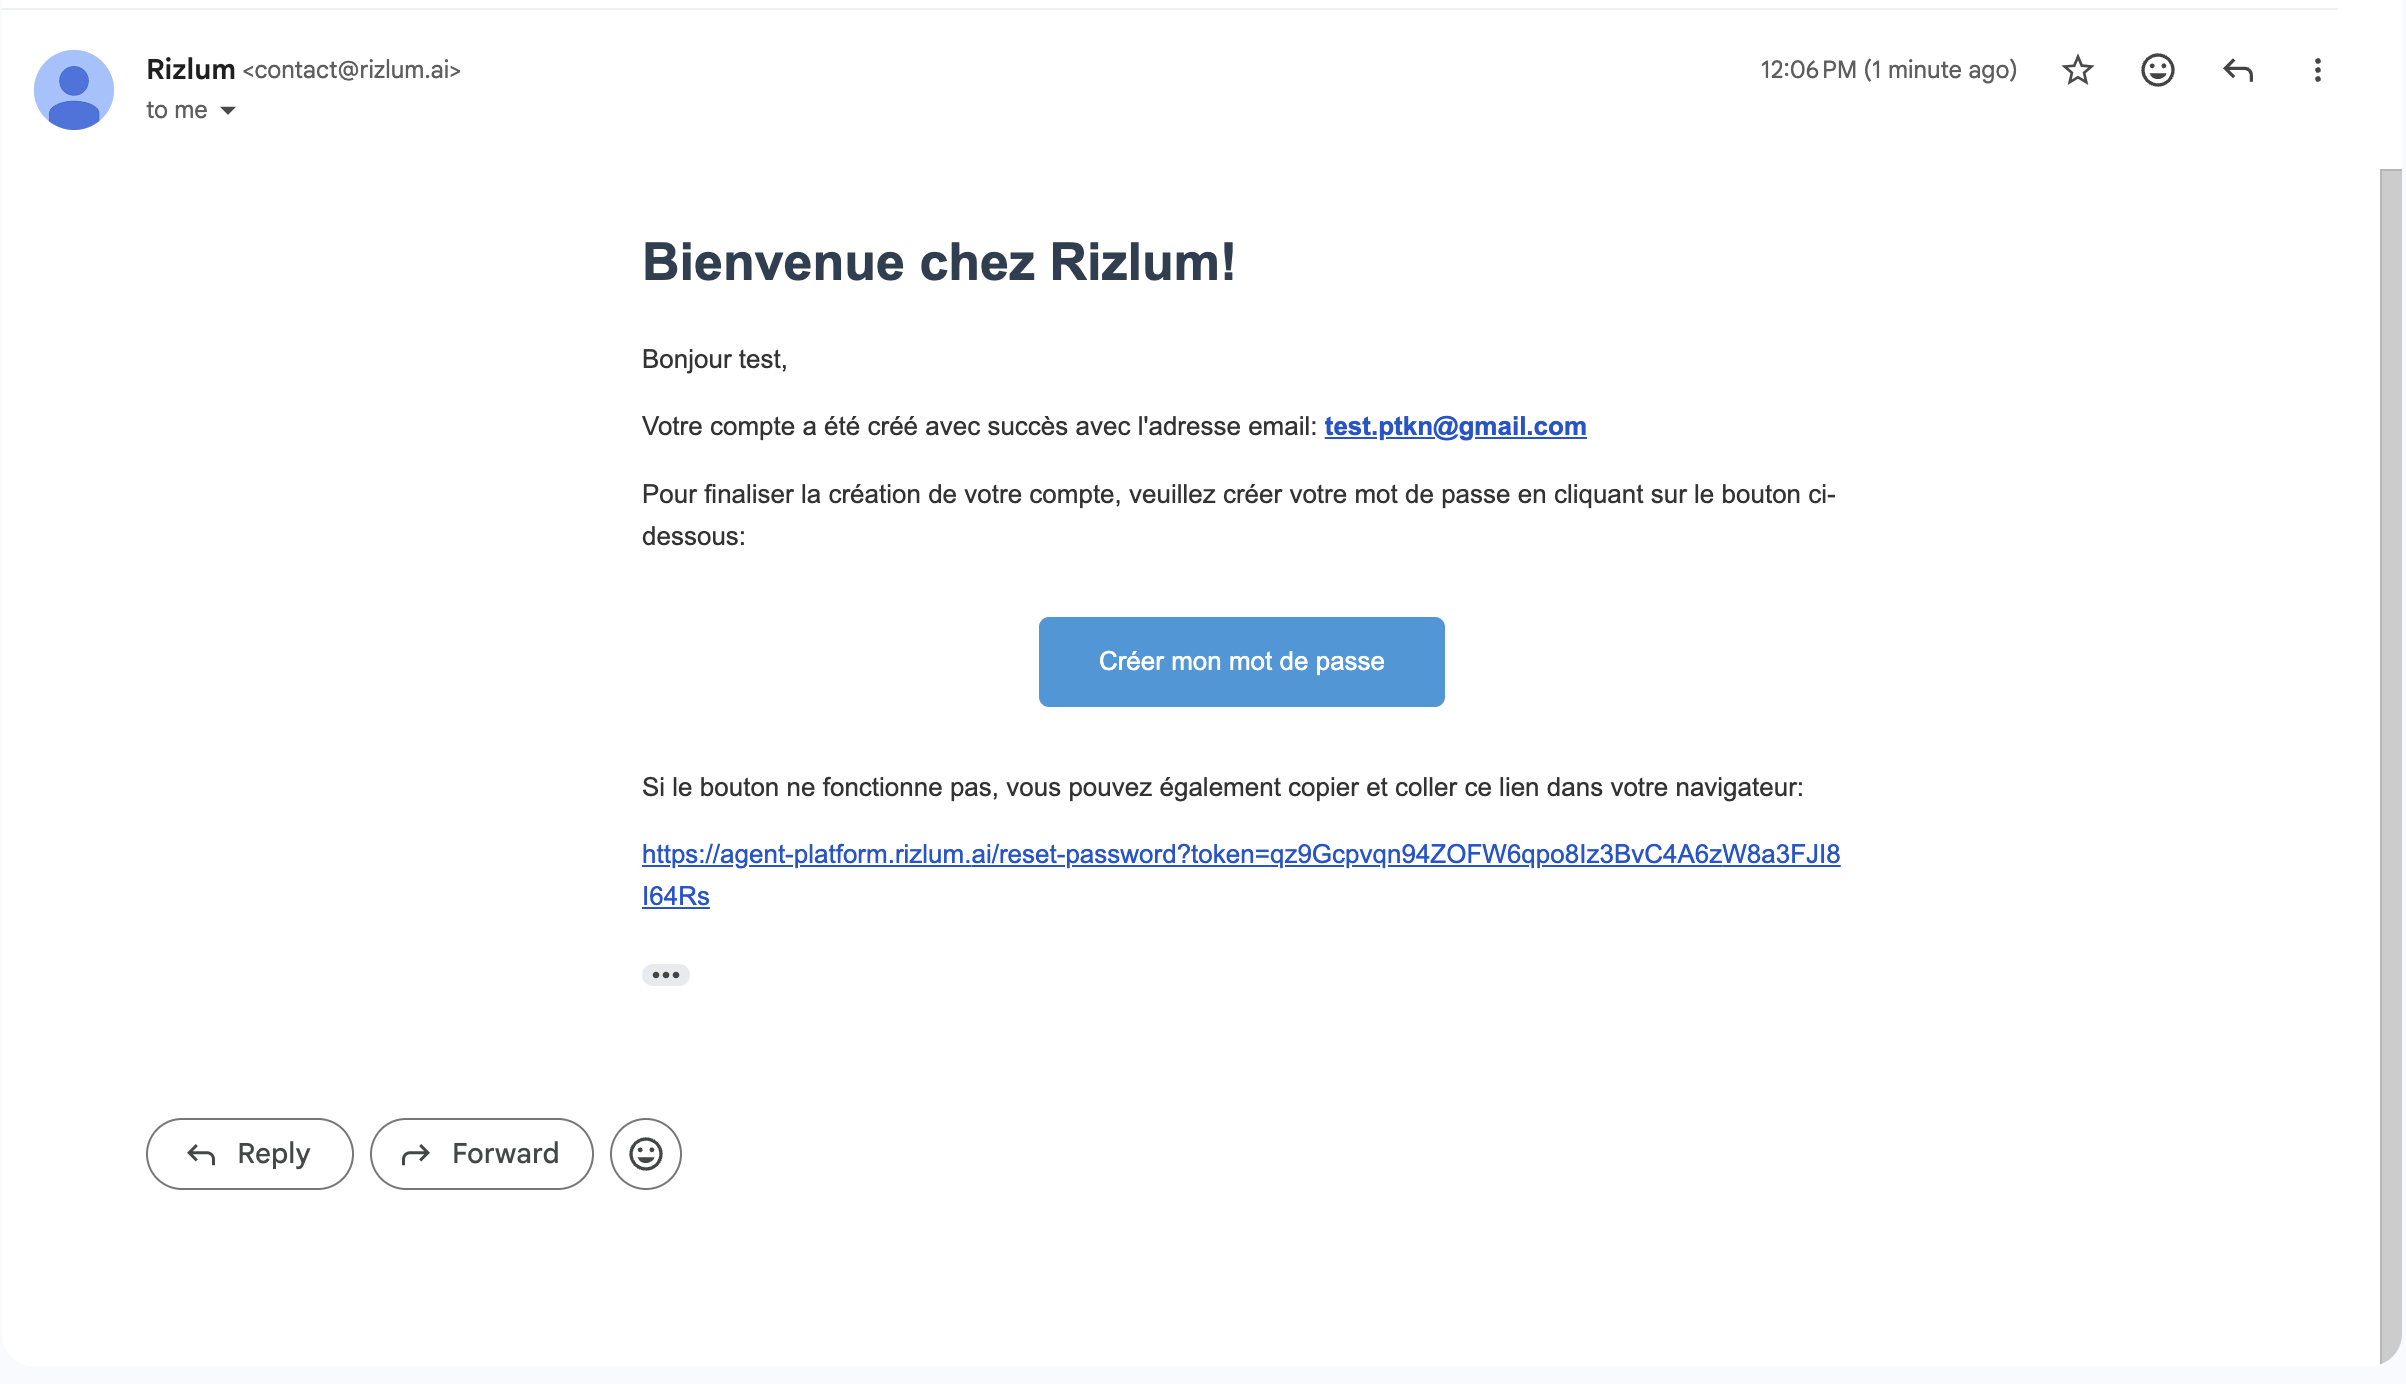Click the vertical scrollbar on the right

2391,766
